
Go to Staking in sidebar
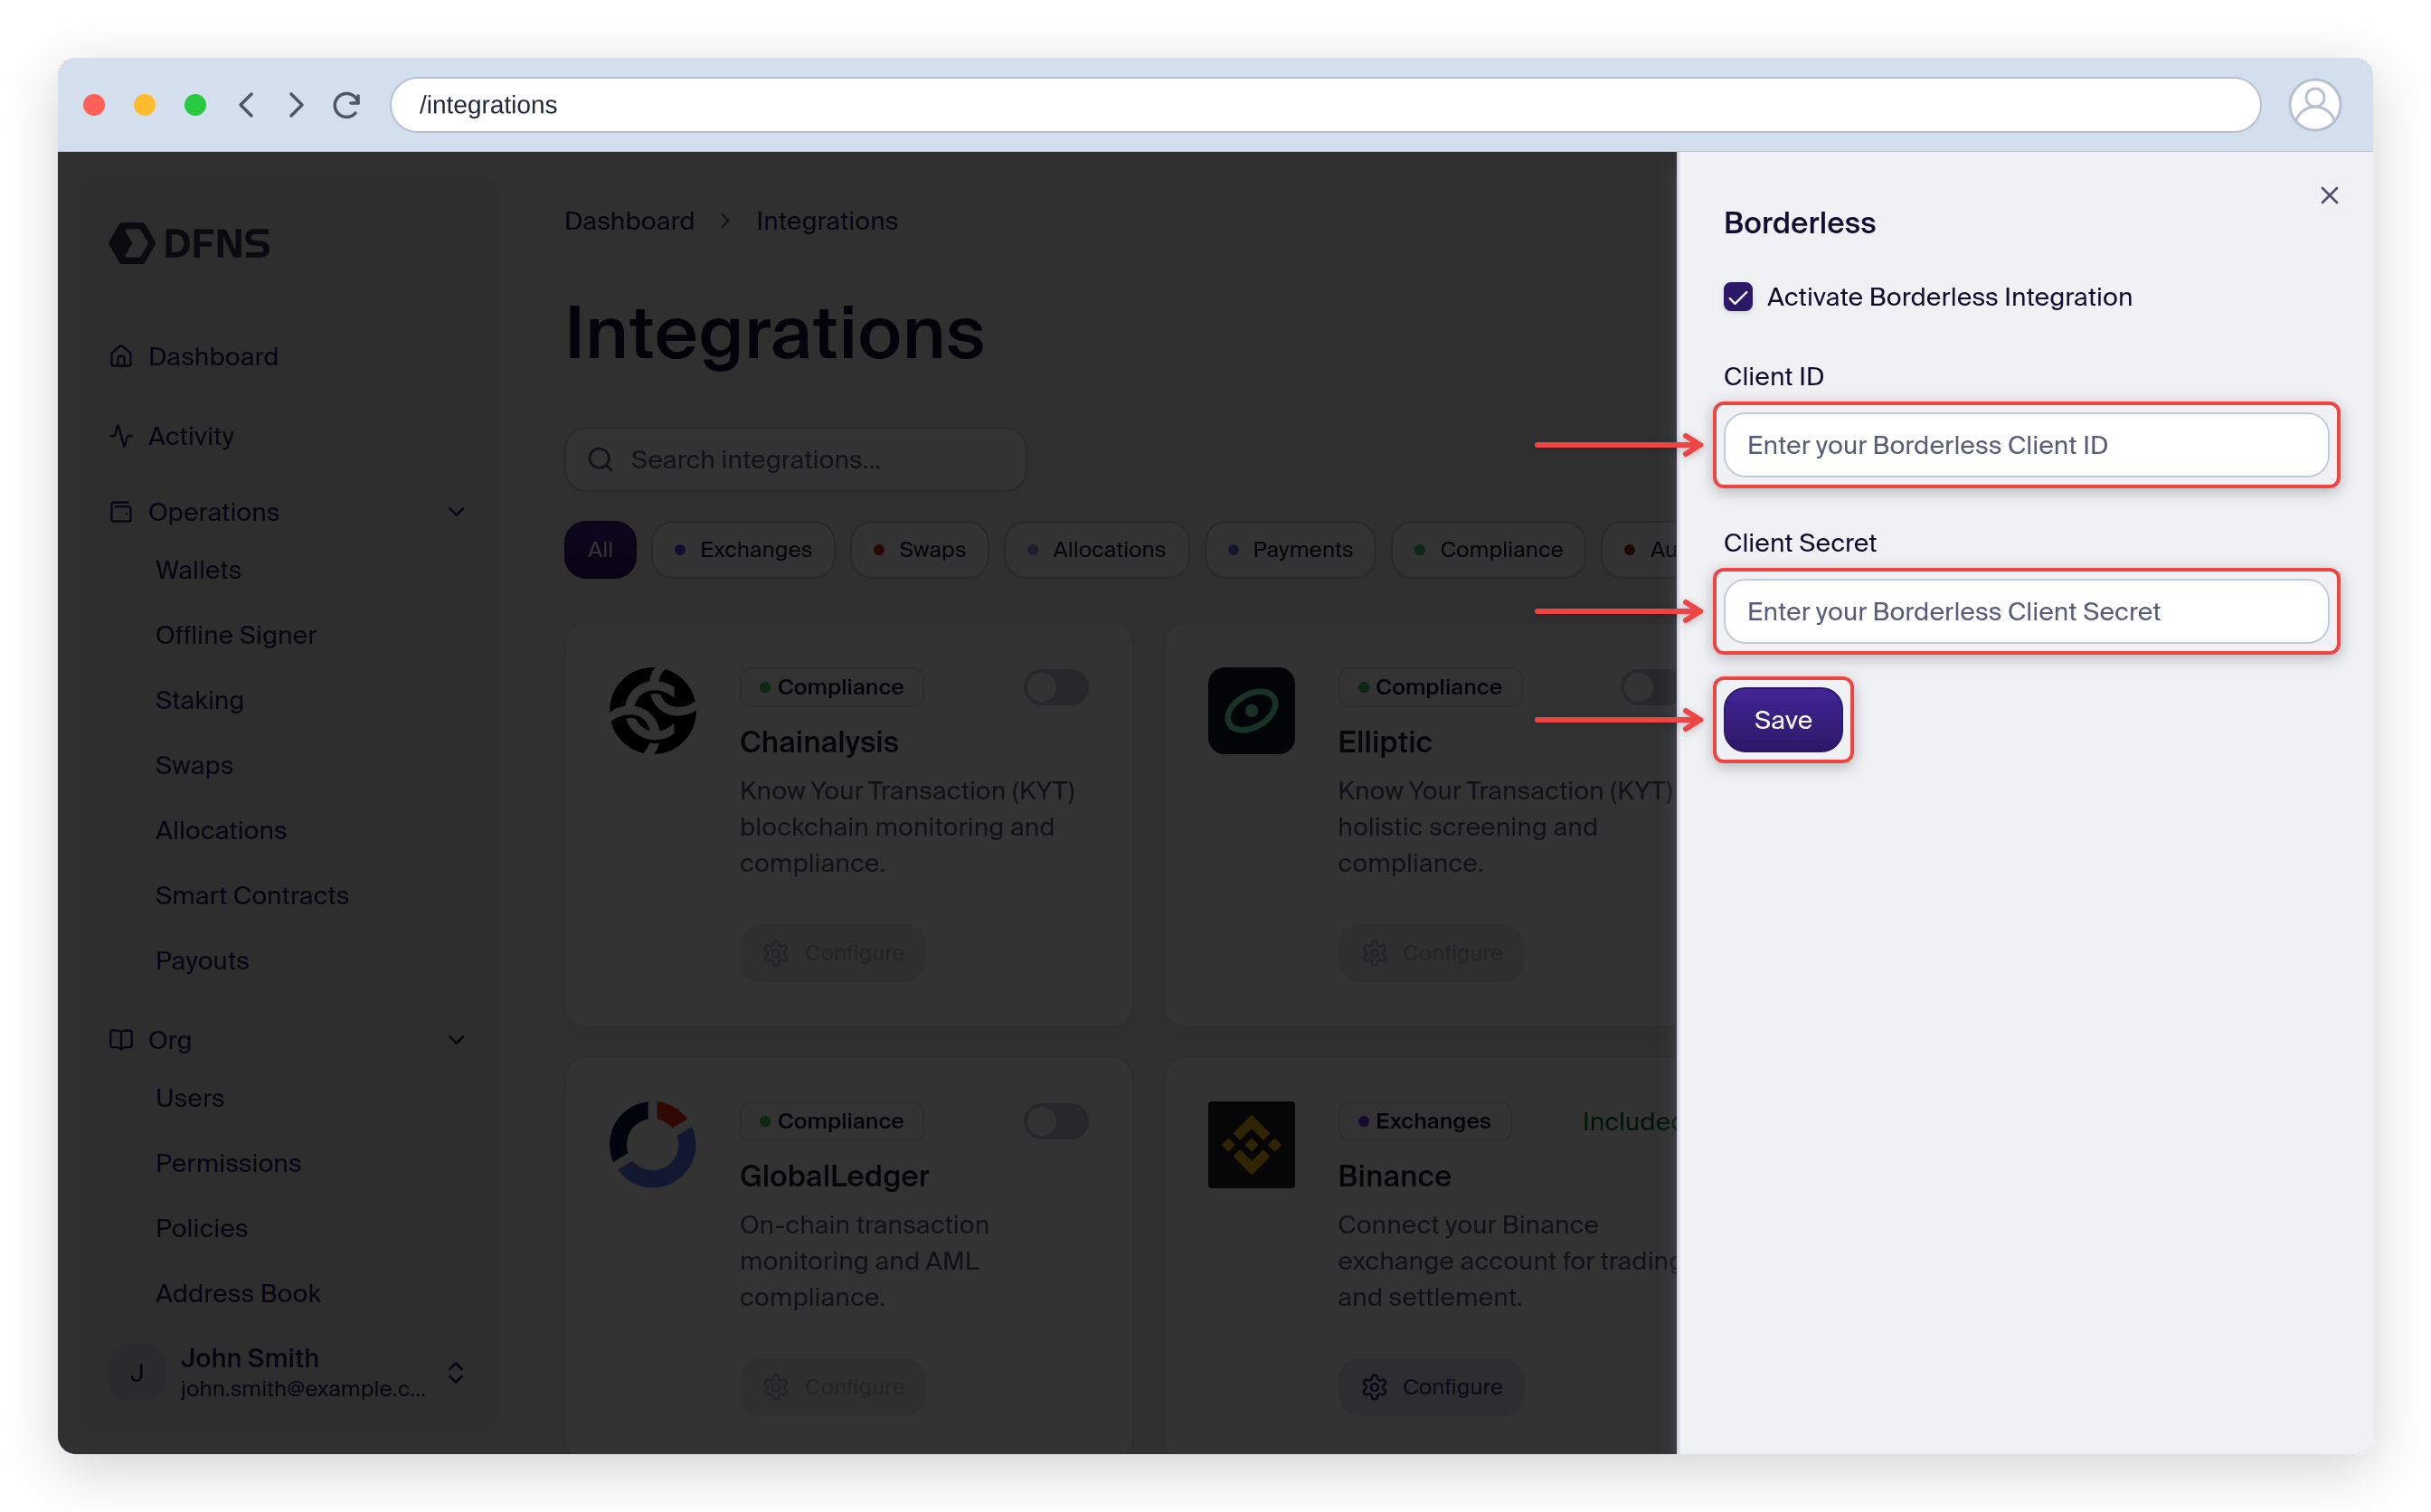(199, 700)
